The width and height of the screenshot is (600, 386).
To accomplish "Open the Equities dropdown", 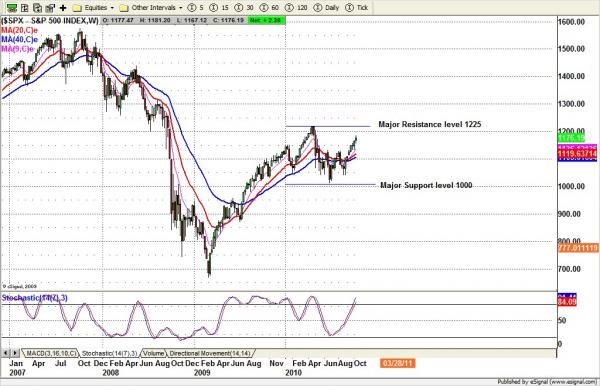I will coord(93,8).
